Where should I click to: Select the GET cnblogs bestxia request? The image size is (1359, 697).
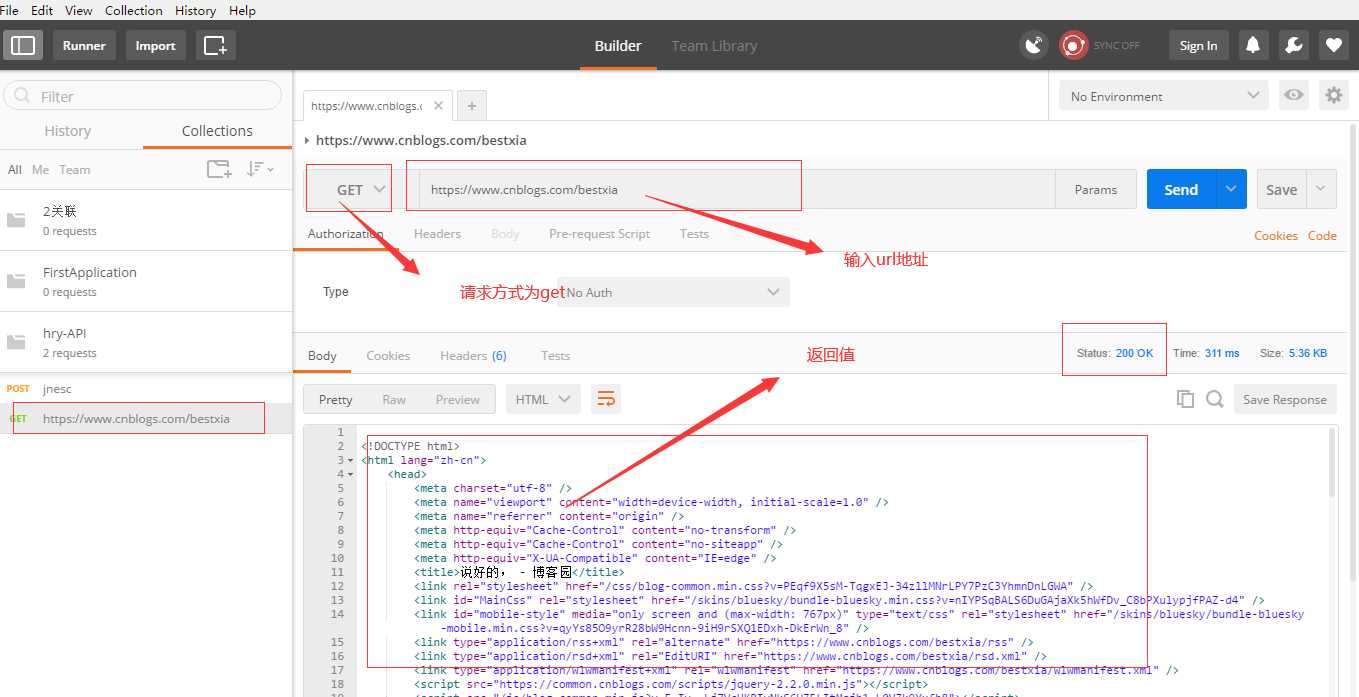point(146,418)
